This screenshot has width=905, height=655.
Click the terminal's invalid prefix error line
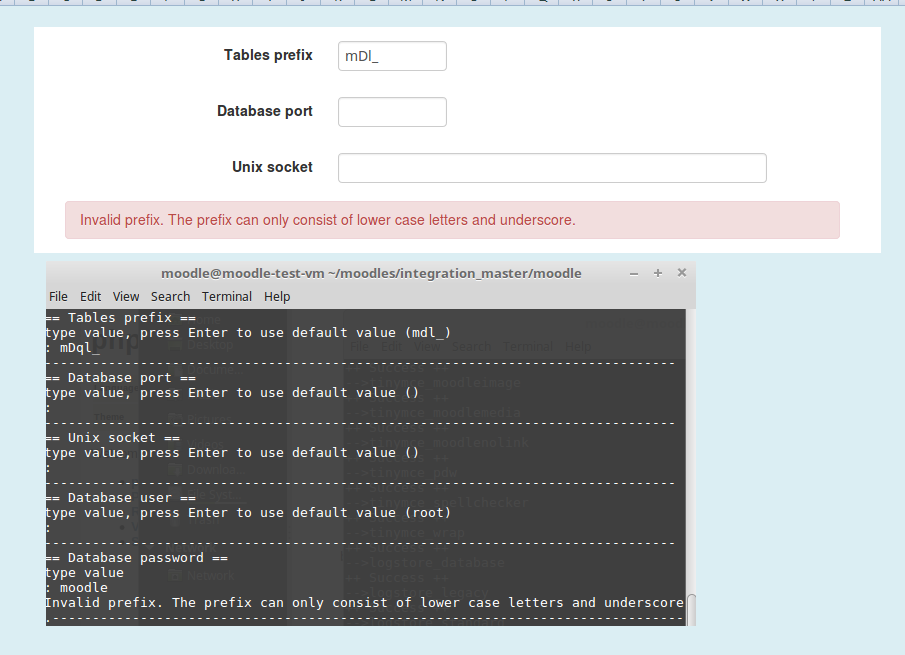(x=365, y=602)
